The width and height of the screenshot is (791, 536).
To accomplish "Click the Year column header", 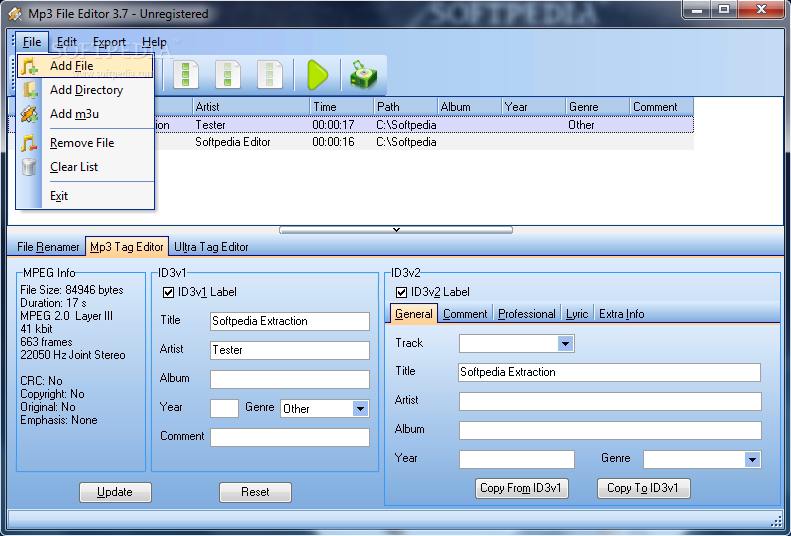I will coord(534,107).
